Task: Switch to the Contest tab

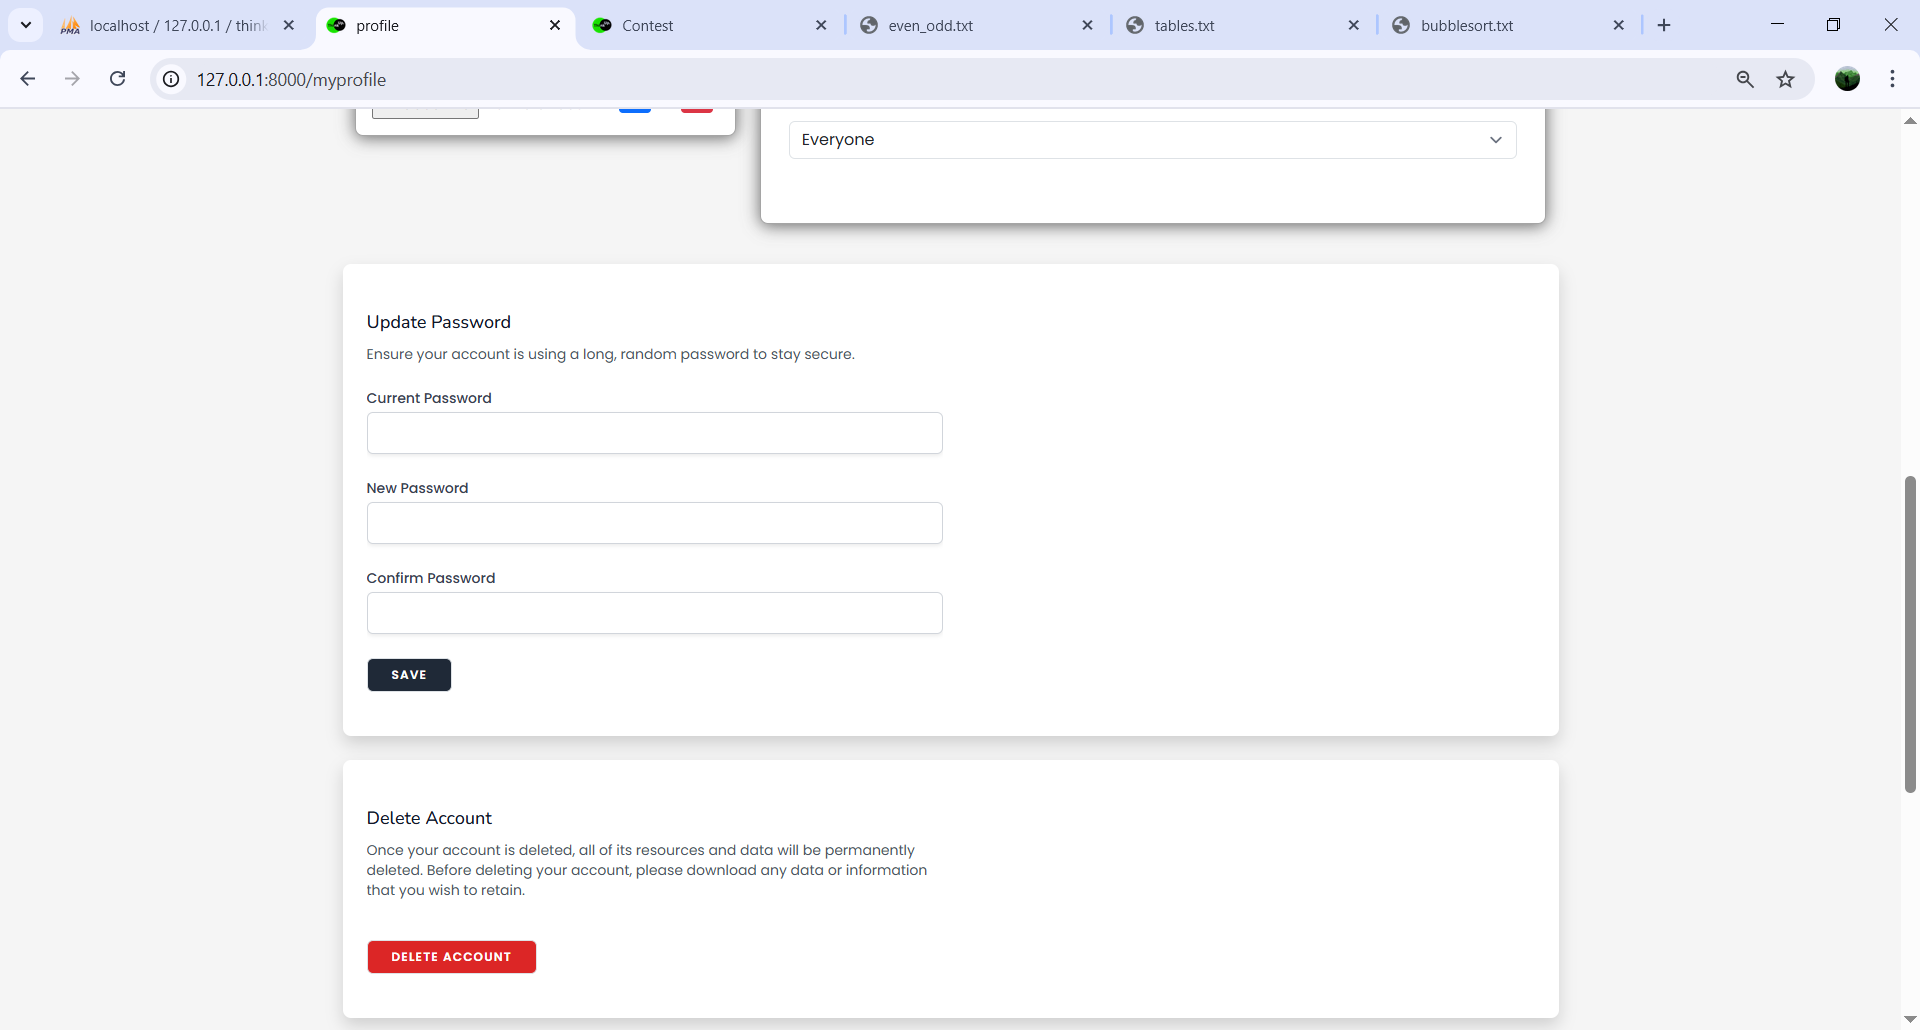Action: click(x=700, y=26)
